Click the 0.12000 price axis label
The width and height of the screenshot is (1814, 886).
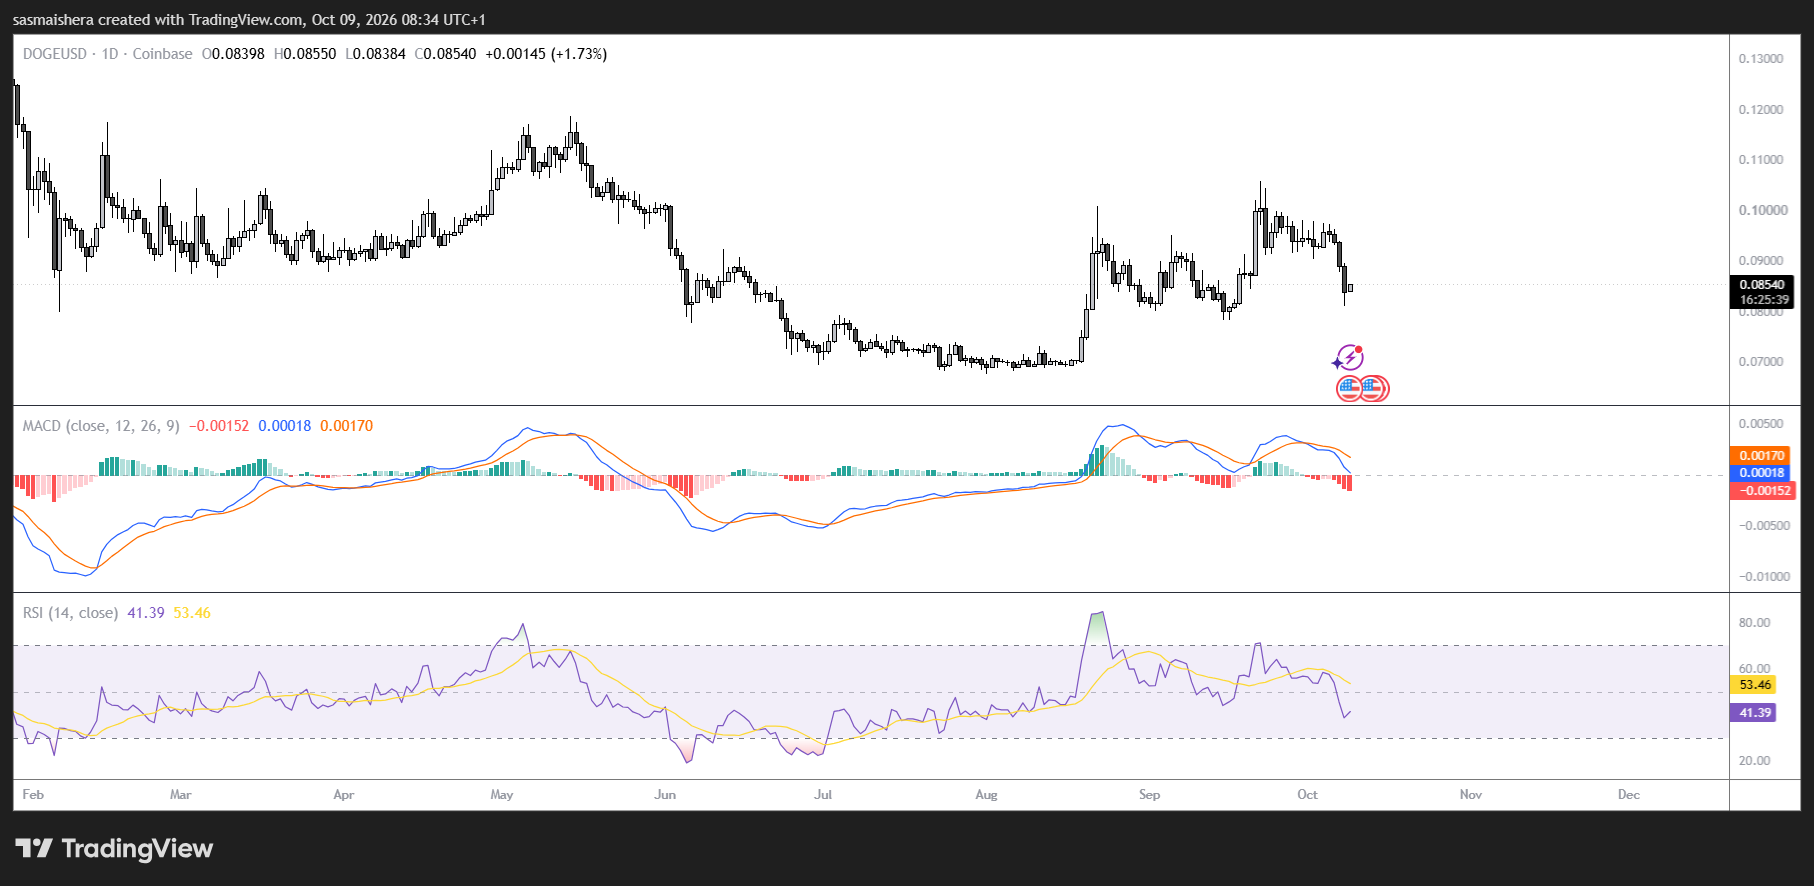1761,110
